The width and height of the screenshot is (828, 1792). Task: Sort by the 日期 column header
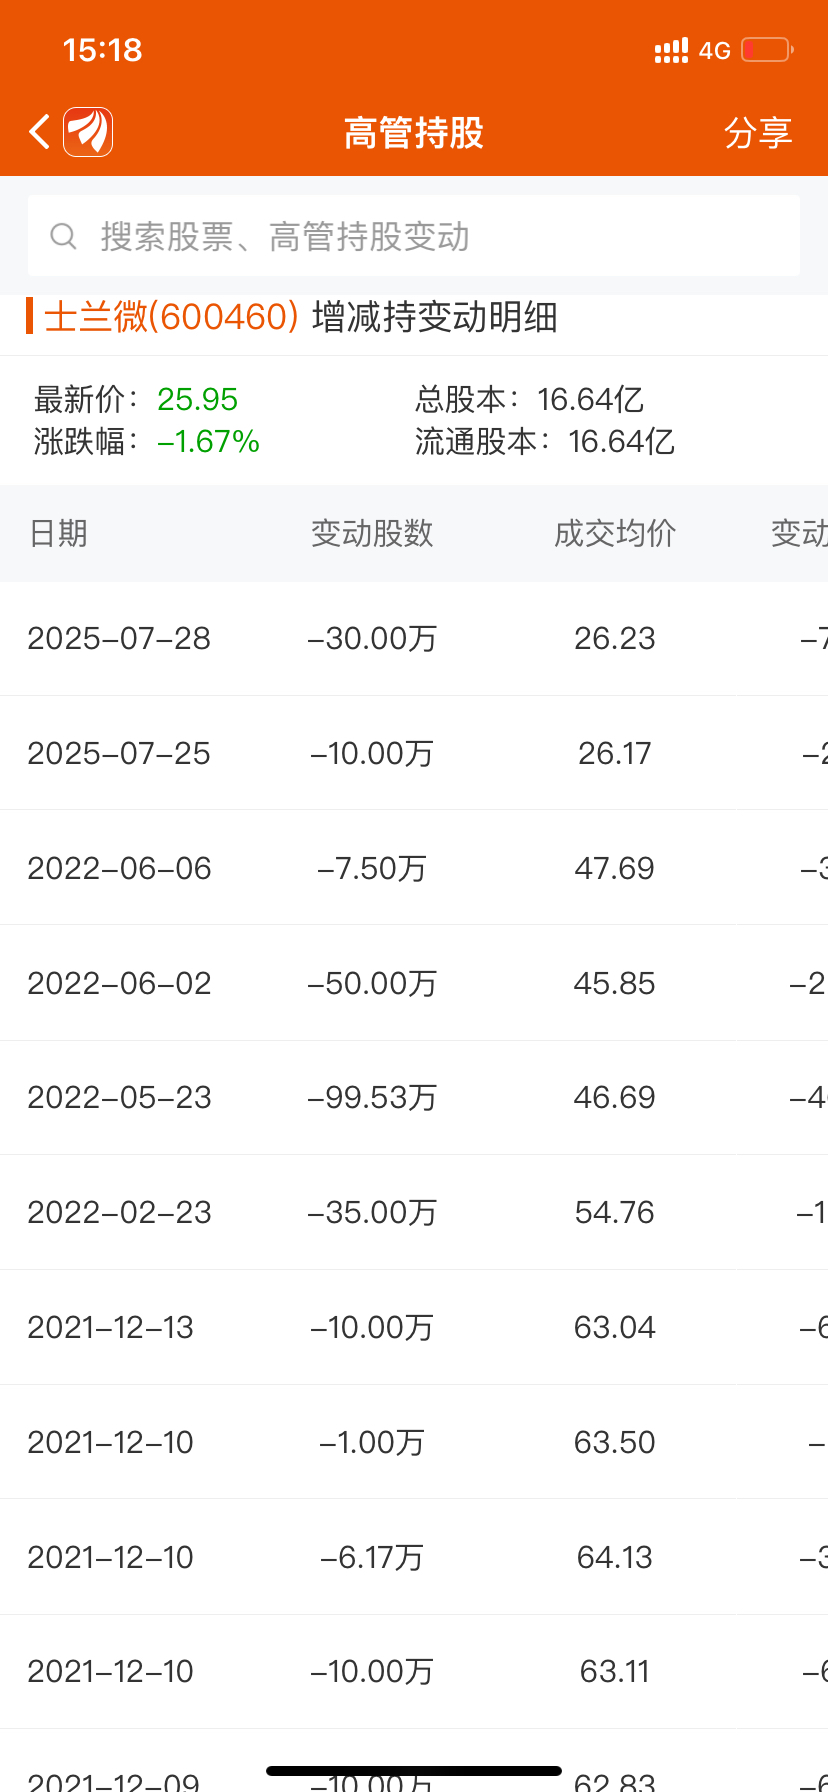coord(58,533)
